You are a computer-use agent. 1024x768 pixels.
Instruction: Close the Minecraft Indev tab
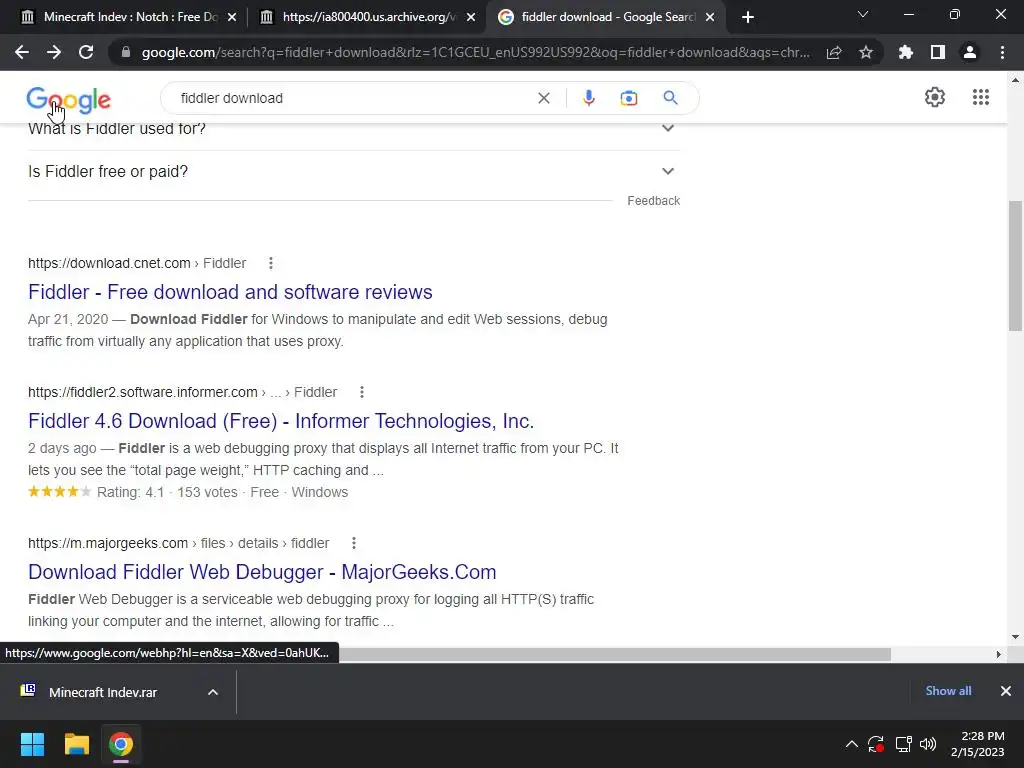tap(232, 17)
